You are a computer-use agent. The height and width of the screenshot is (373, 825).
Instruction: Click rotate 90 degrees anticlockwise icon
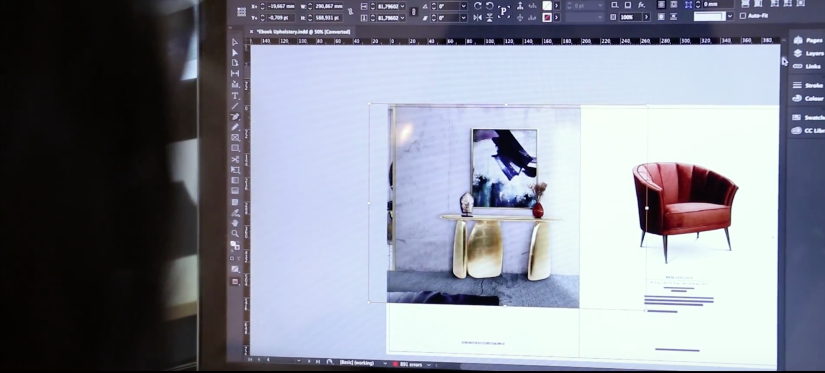[489, 6]
